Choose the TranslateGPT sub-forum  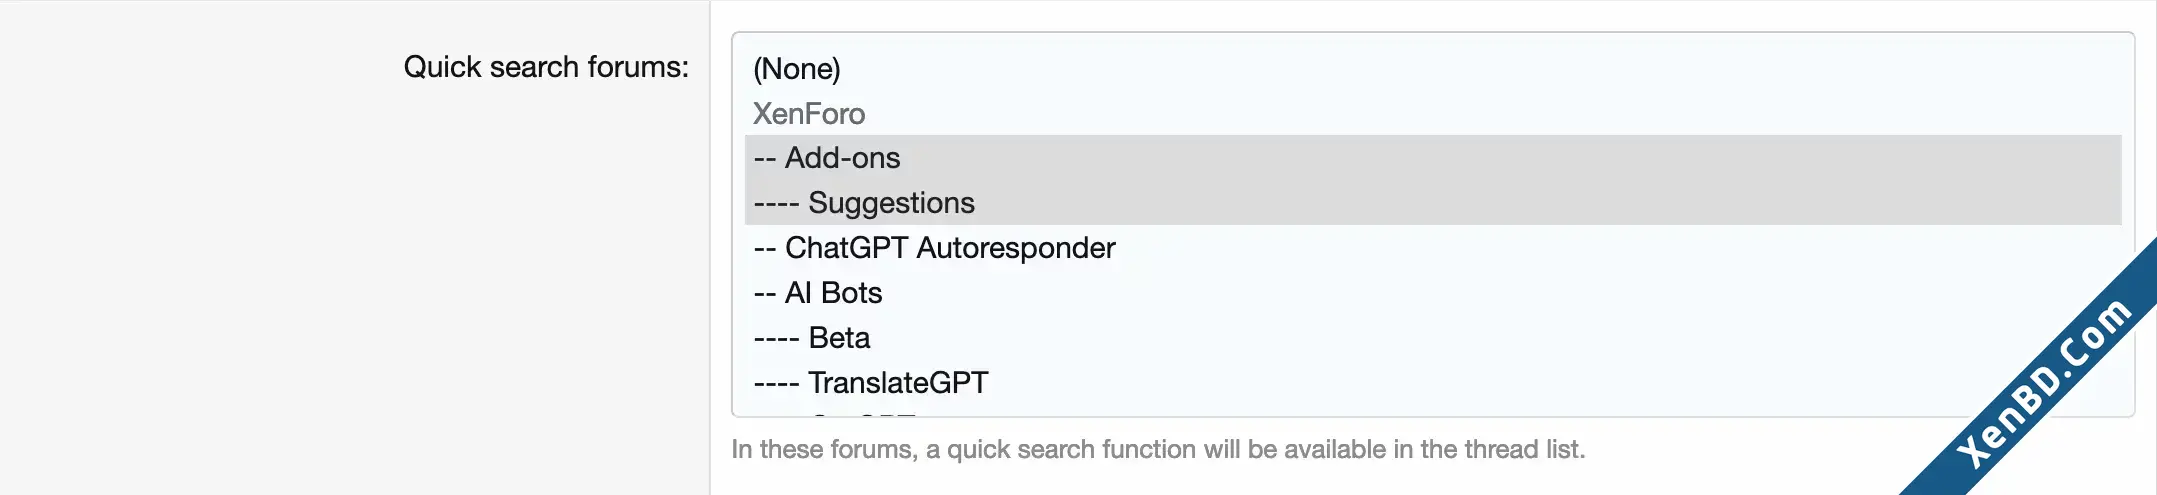coord(1432,383)
